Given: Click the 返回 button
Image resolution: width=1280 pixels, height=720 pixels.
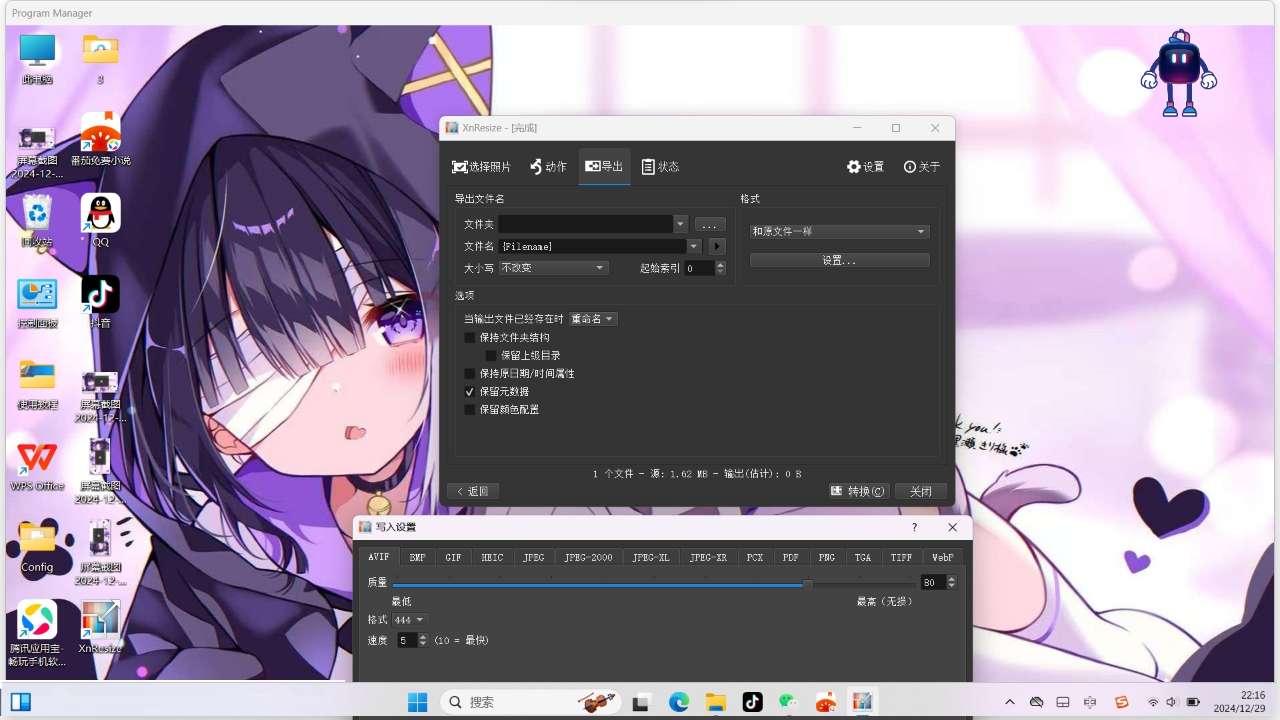Looking at the screenshot, I should (473, 491).
